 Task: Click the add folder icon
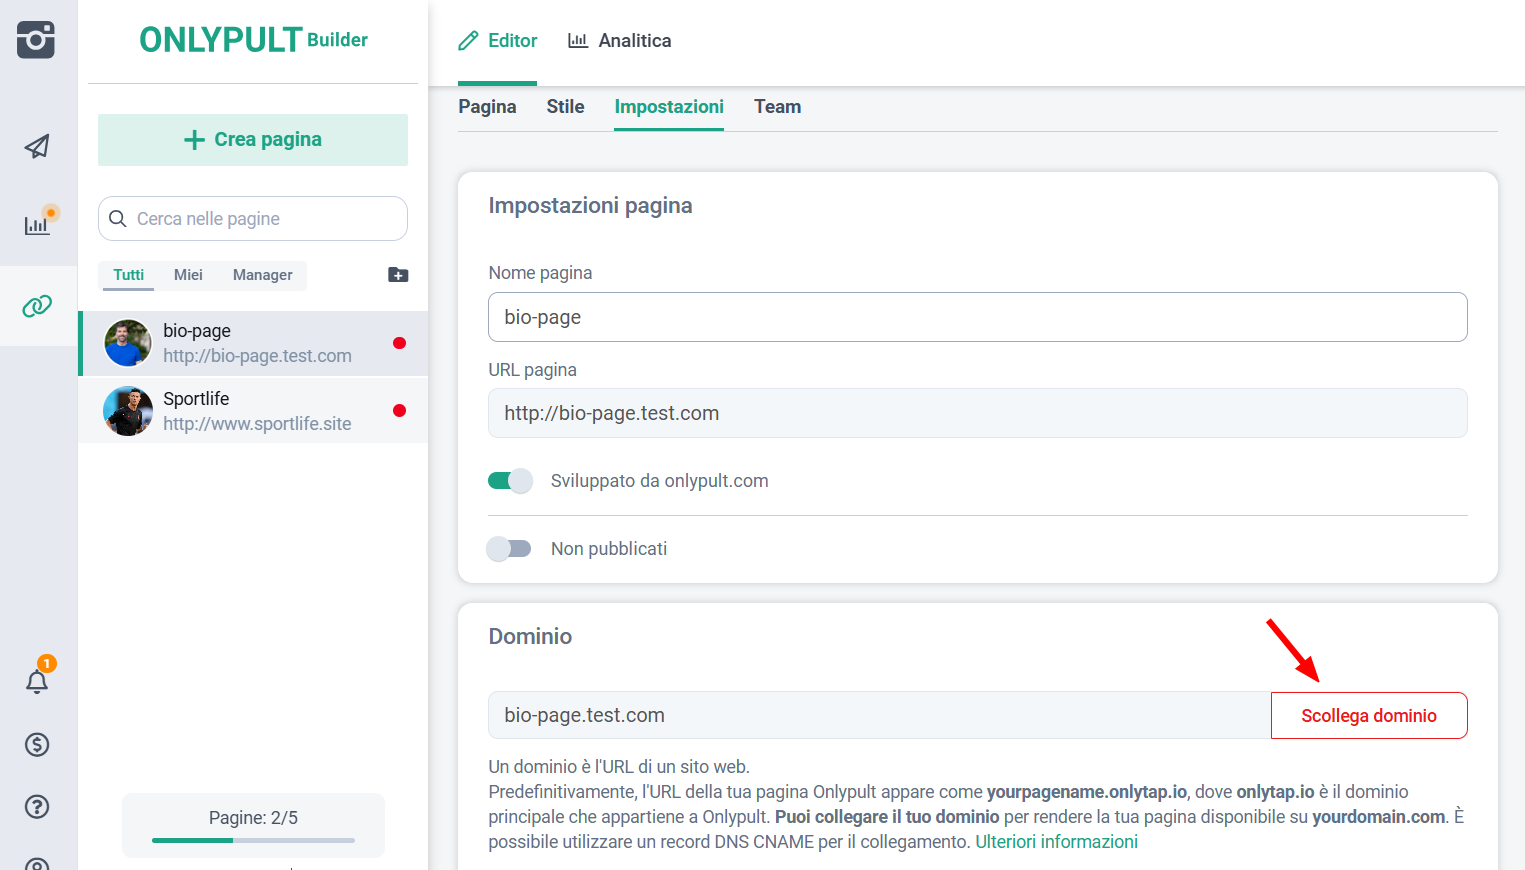398,275
